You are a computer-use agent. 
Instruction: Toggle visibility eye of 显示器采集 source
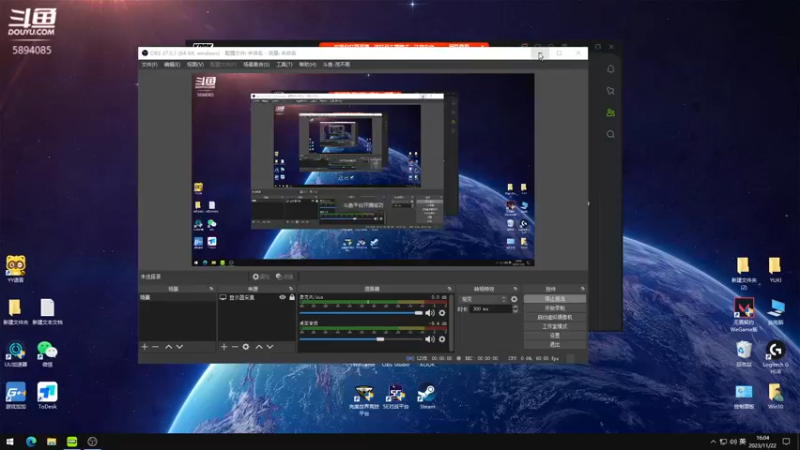(282, 297)
